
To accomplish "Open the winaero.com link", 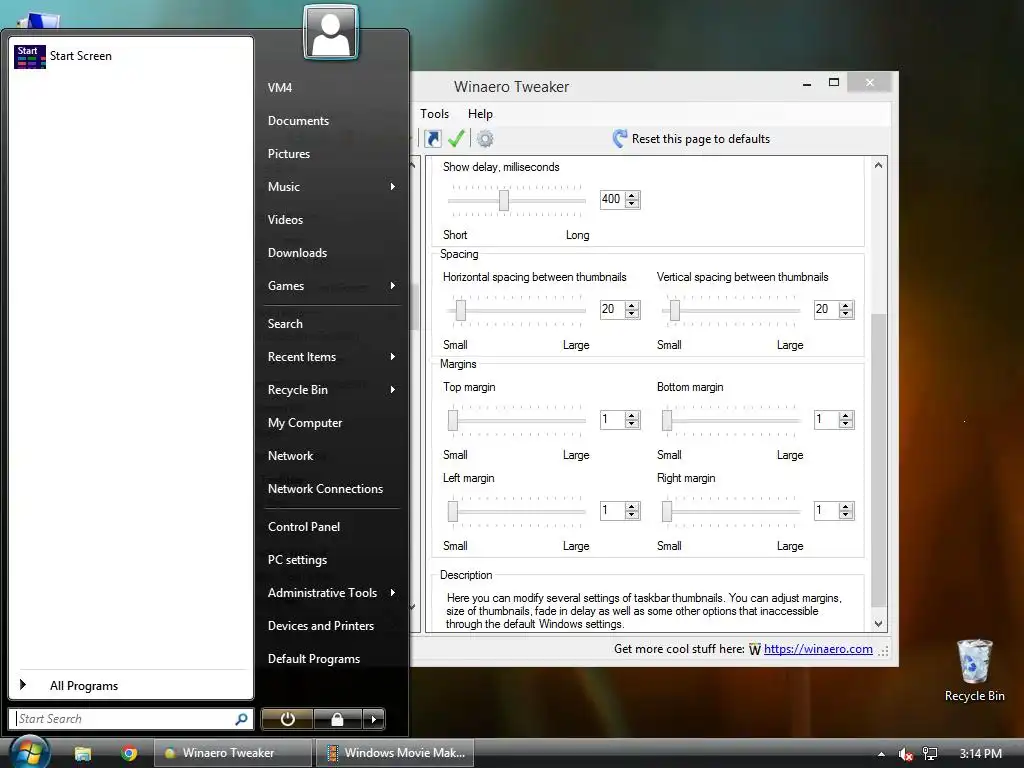I will 818,648.
